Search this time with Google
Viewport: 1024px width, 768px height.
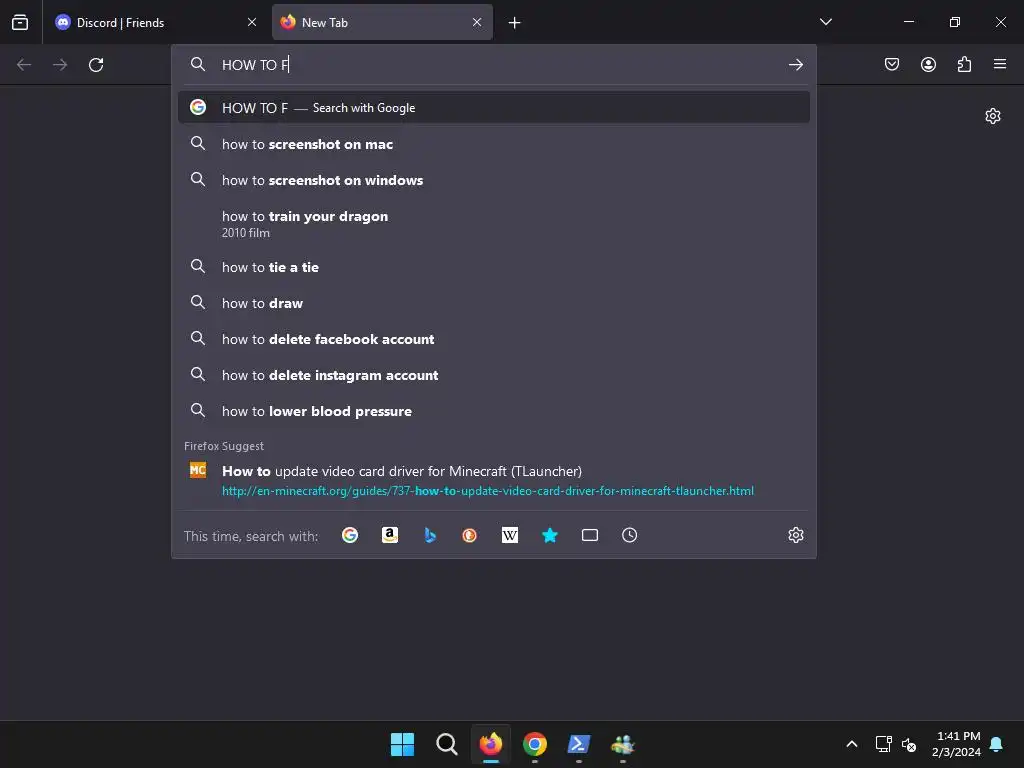350,535
